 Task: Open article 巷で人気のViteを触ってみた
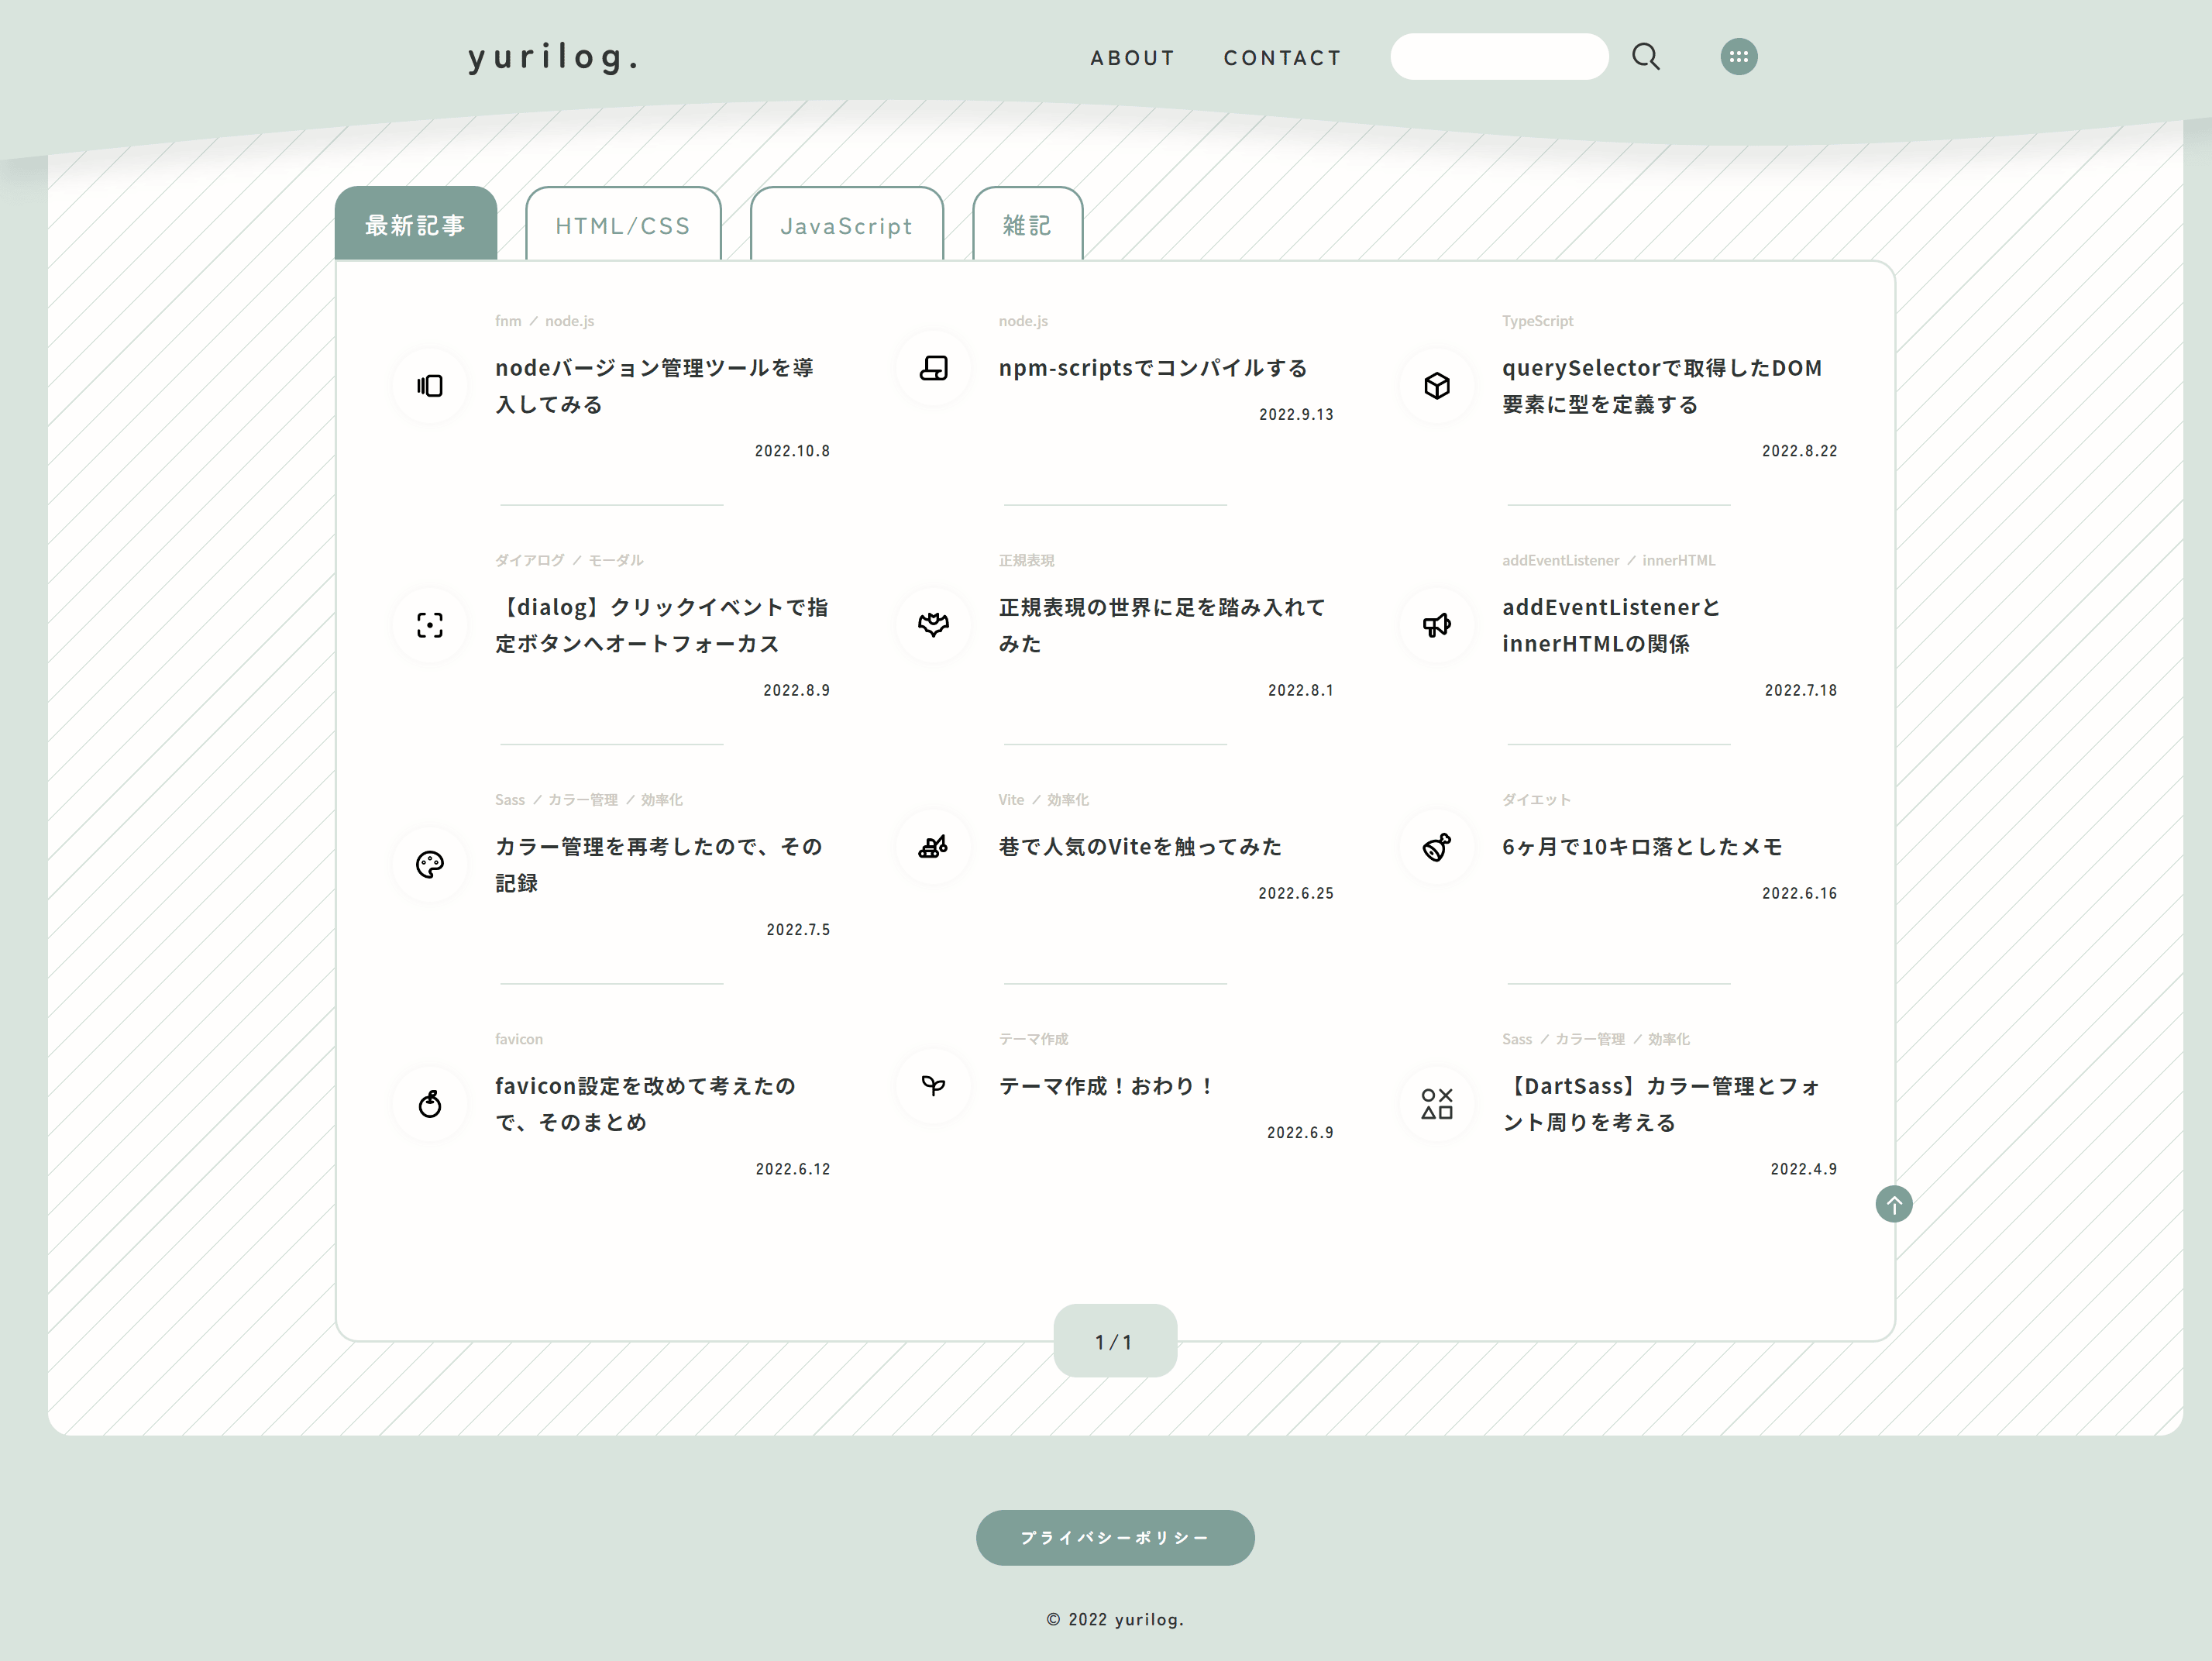1140,847
